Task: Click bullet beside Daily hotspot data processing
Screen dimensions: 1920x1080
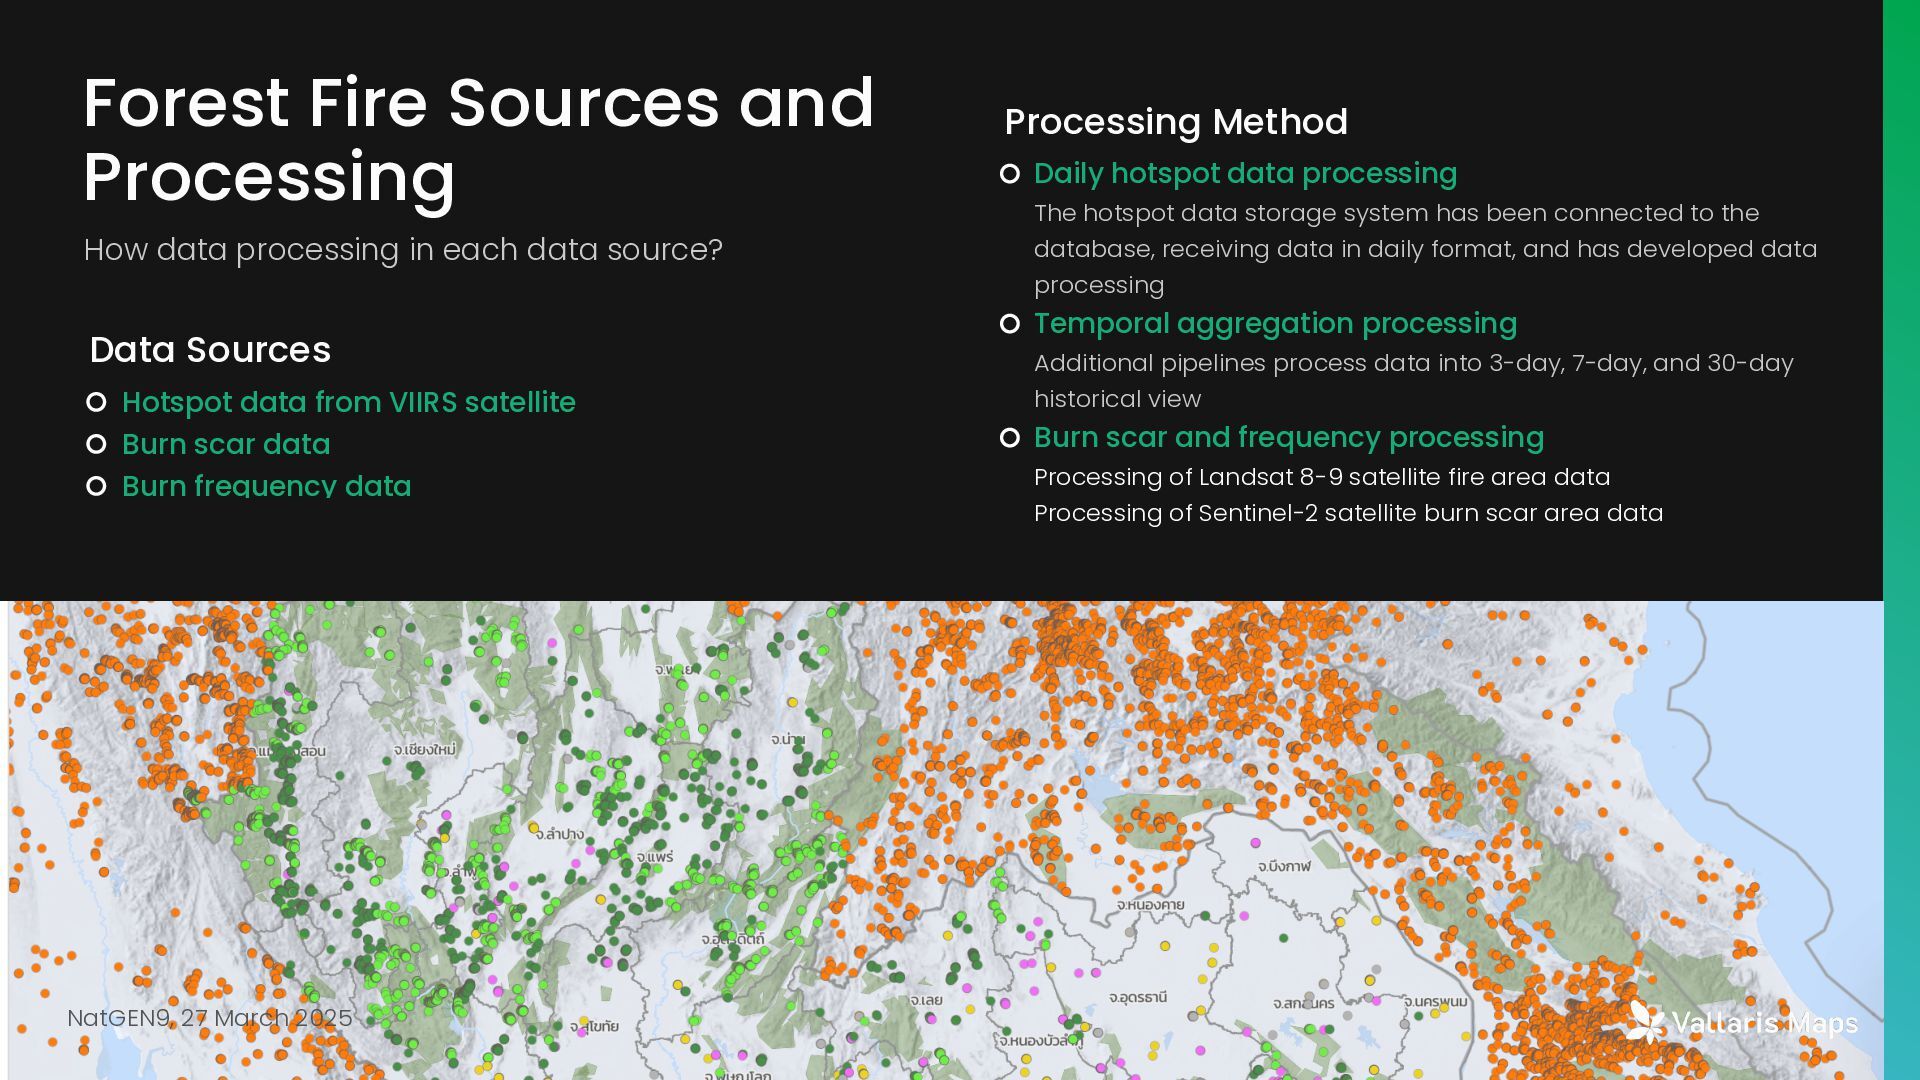Action: 1010,174
